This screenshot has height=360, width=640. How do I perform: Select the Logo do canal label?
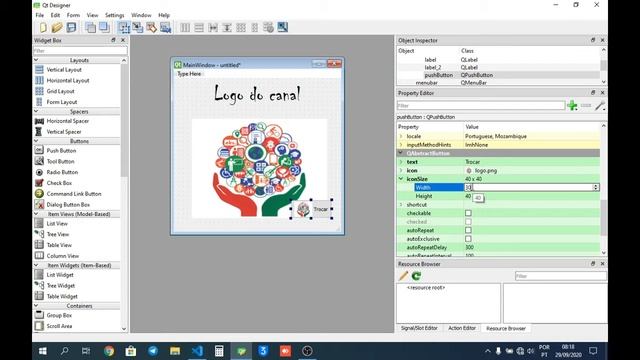pos(258,94)
